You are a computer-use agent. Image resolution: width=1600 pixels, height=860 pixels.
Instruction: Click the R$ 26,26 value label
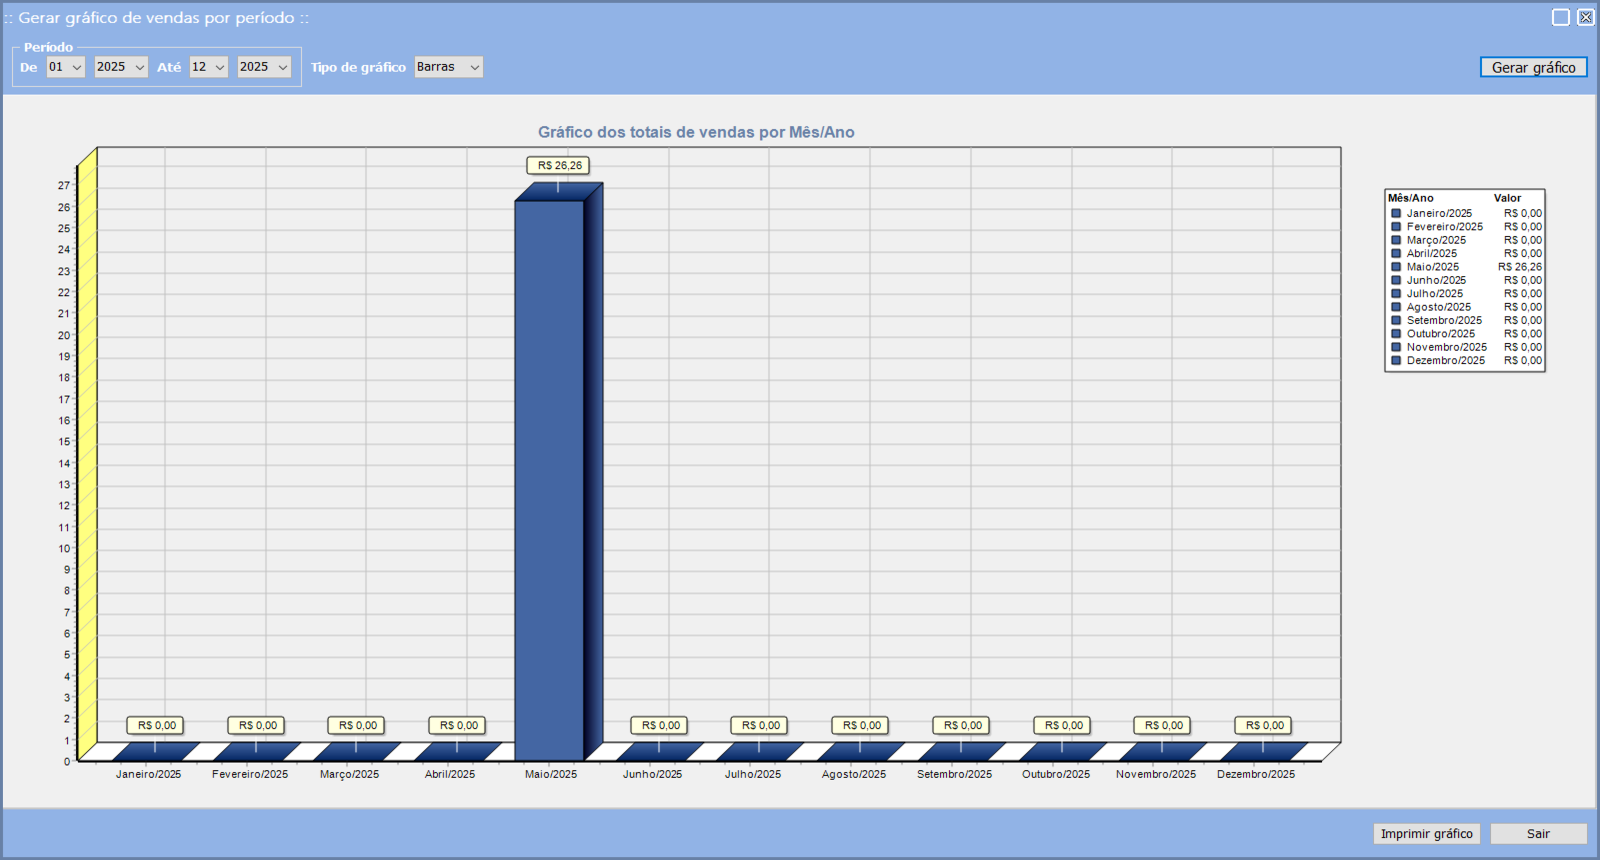(559, 166)
